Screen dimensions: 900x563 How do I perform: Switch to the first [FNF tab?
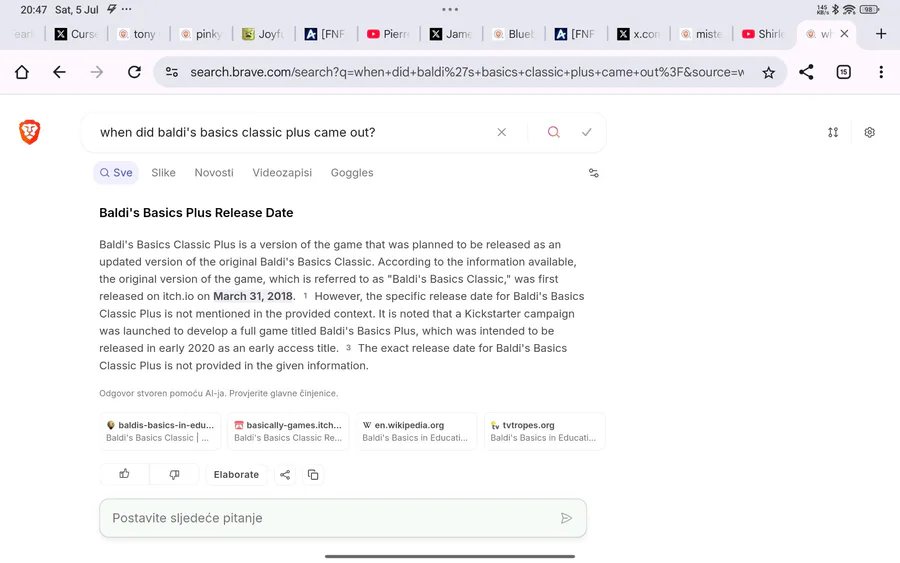[325, 34]
